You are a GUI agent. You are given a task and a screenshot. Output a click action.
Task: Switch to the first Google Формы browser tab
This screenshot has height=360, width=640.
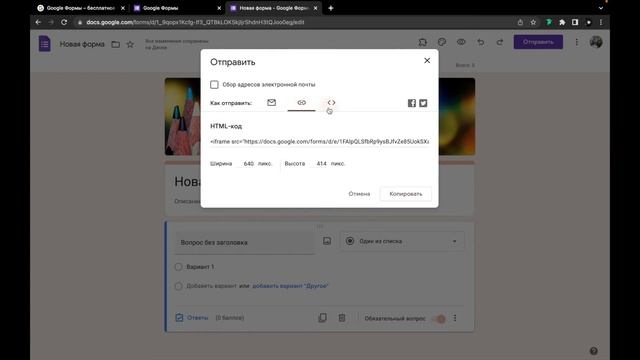pyautogui.click(x=81, y=8)
